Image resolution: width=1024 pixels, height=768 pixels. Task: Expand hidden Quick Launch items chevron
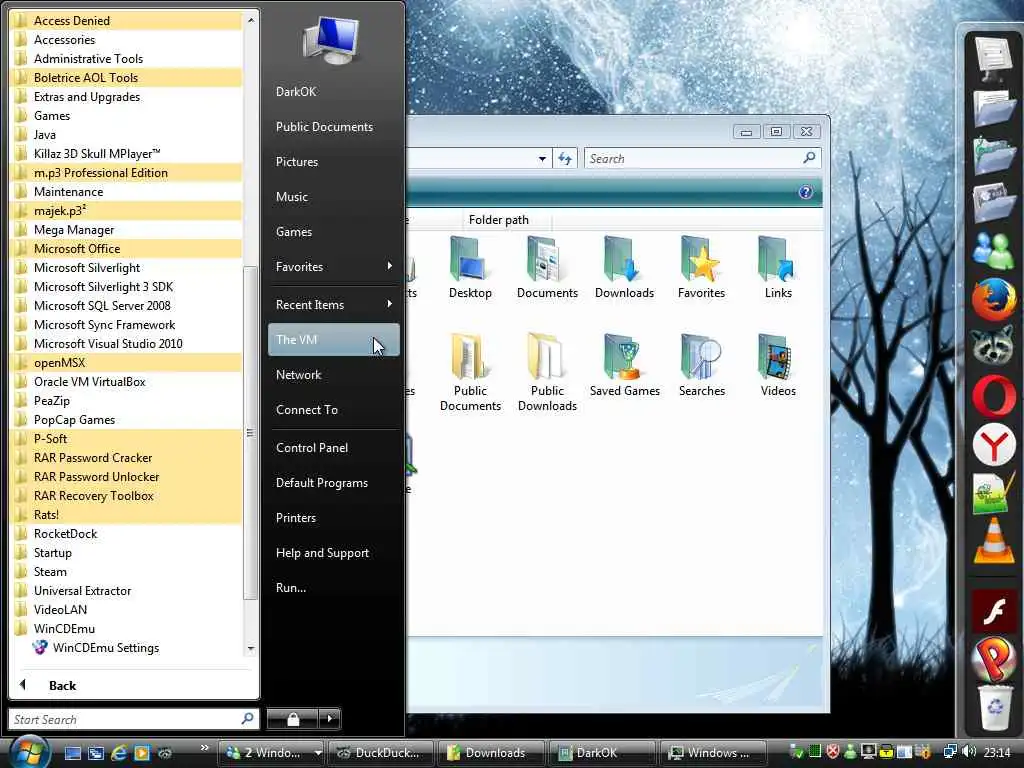point(205,748)
